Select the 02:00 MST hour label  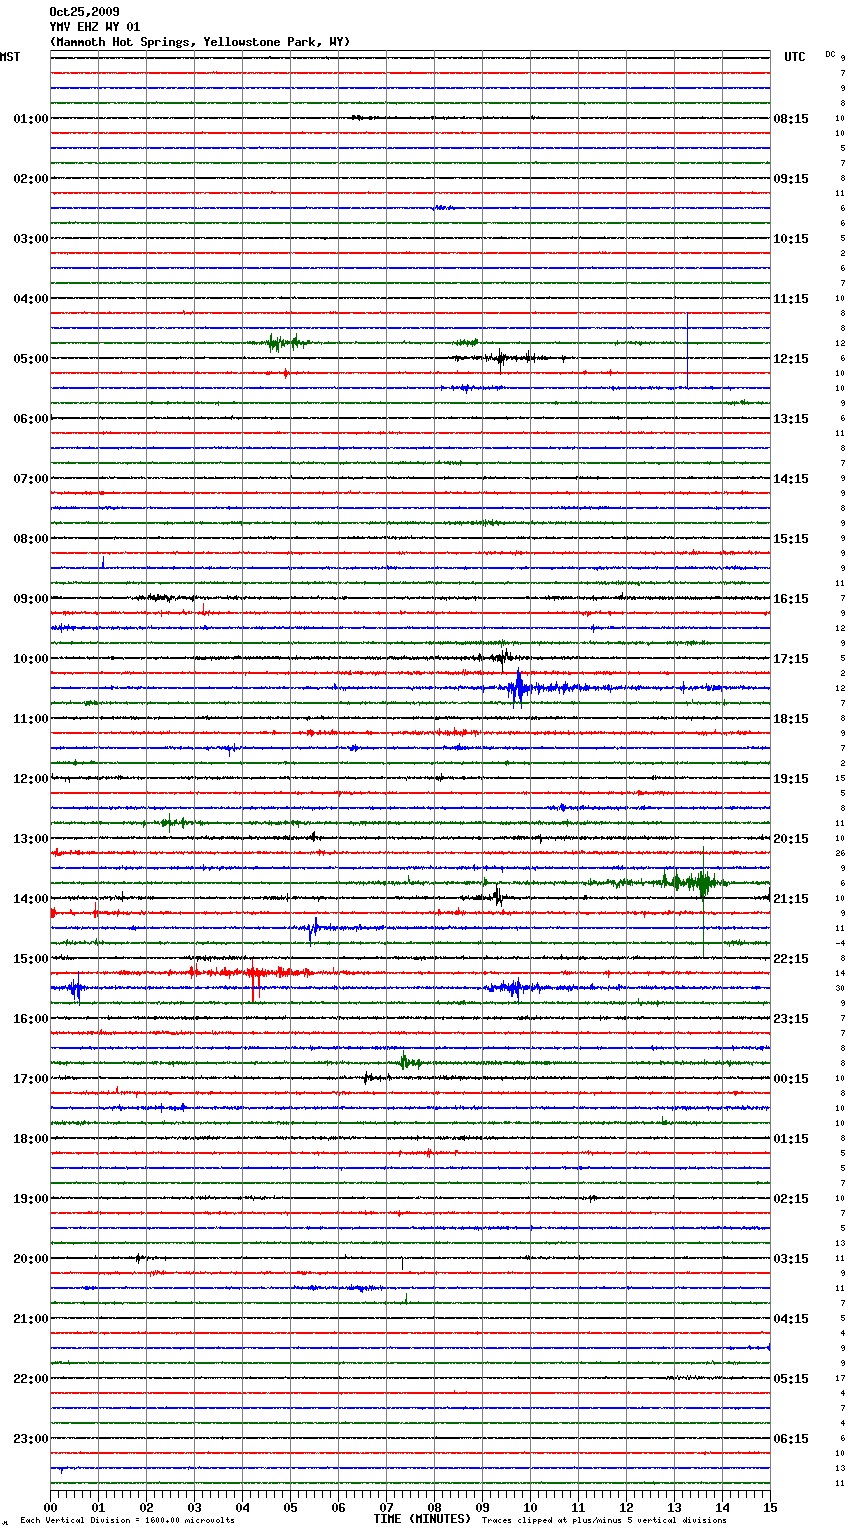click(31, 179)
